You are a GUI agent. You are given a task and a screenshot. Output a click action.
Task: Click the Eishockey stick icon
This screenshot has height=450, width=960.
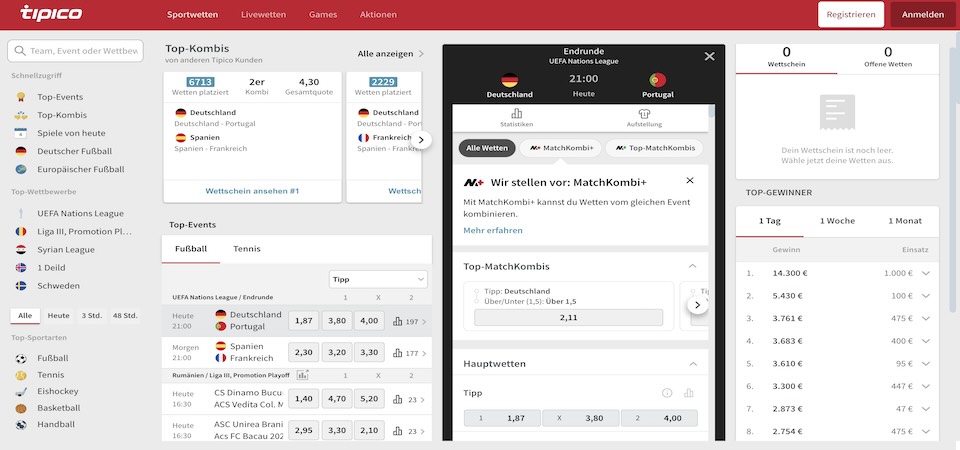click(21, 391)
